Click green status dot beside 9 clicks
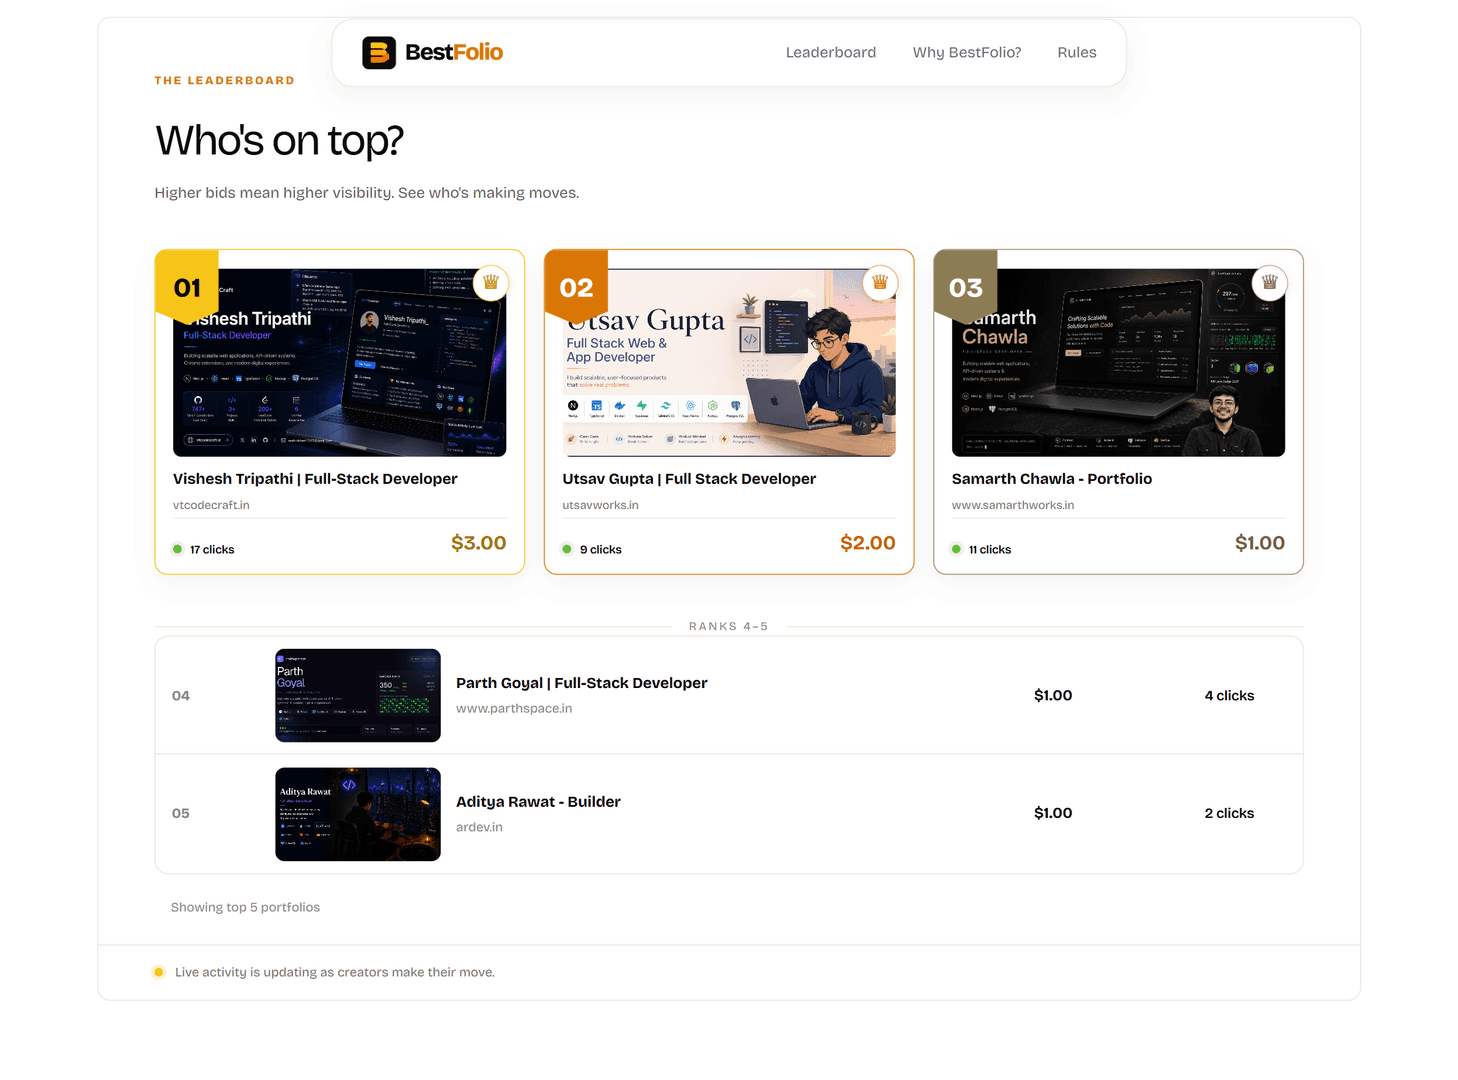This screenshot has height=1080, width=1458. pyautogui.click(x=567, y=549)
